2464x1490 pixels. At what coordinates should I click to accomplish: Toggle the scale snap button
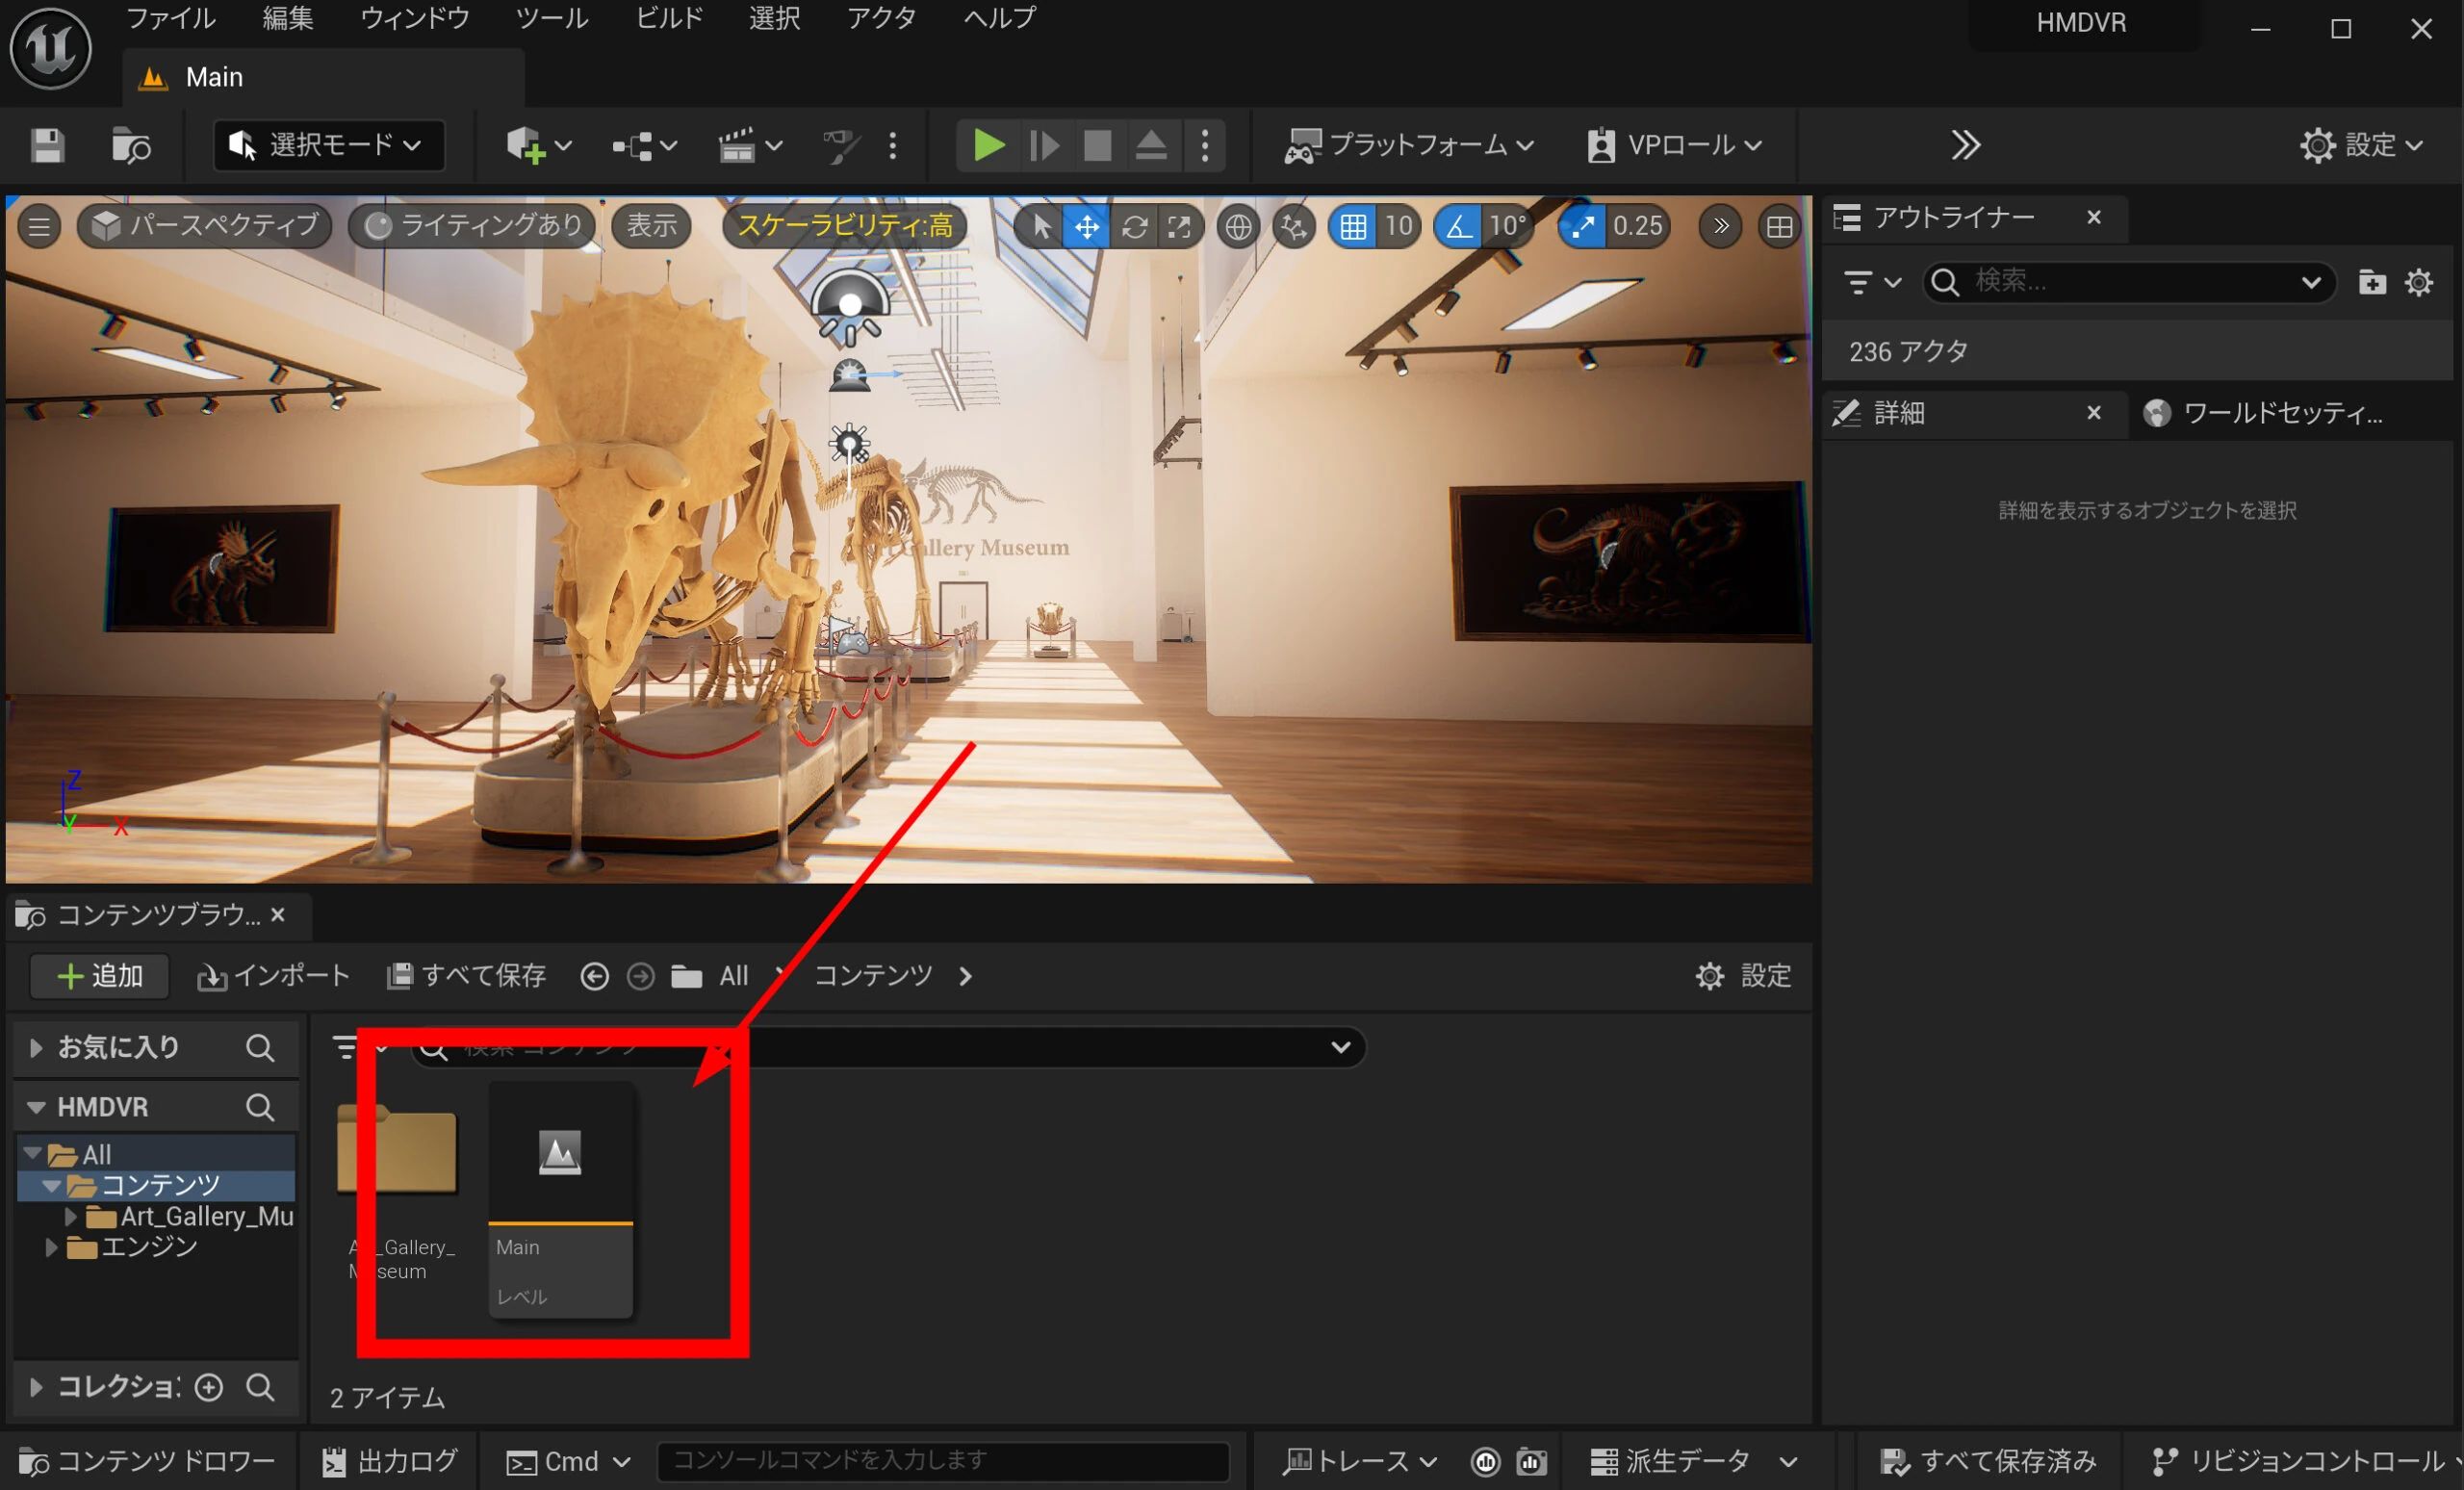click(1582, 227)
